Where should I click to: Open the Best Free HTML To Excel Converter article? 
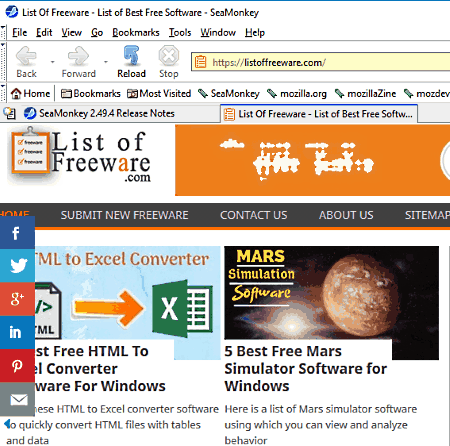coord(100,369)
